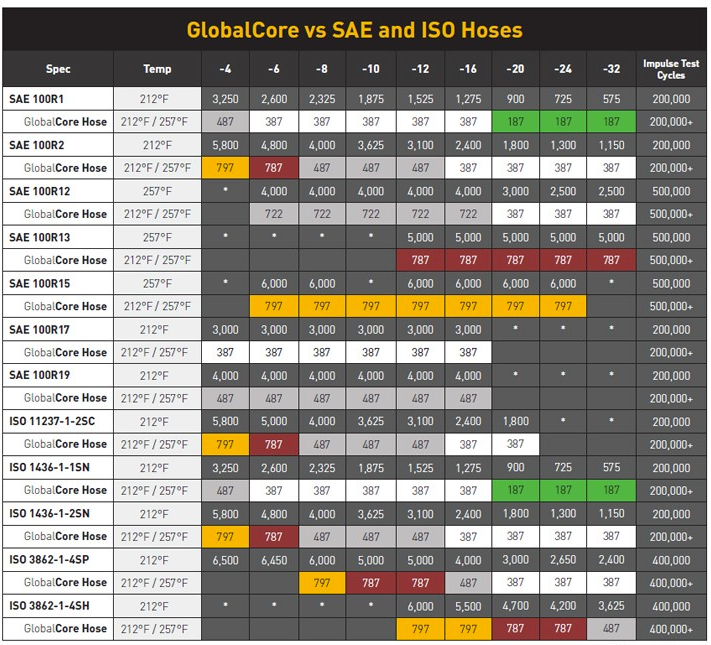Click '3,250' in the SAE 100R1 row
Image resolution: width=711 pixels, height=645 pixels.
click(x=225, y=99)
